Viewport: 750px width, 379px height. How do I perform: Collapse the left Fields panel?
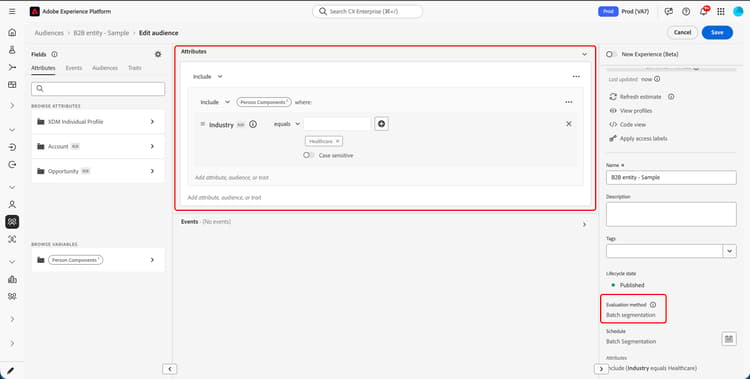pyautogui.click(x=170, y=369)
